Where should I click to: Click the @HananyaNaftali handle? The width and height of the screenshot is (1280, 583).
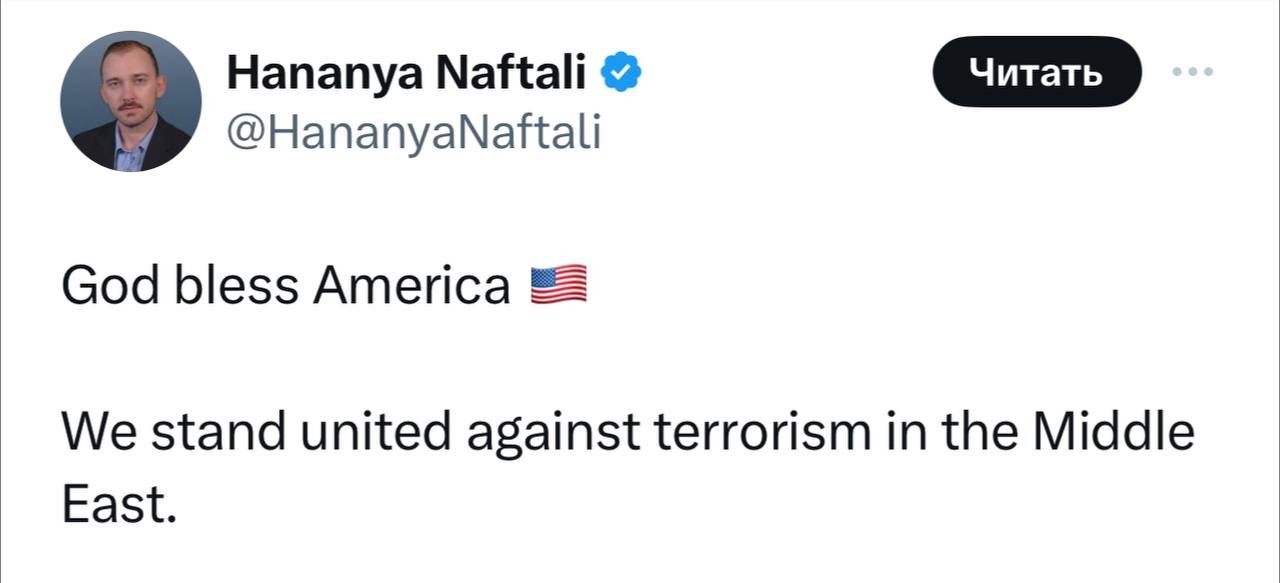pos(414,130)
